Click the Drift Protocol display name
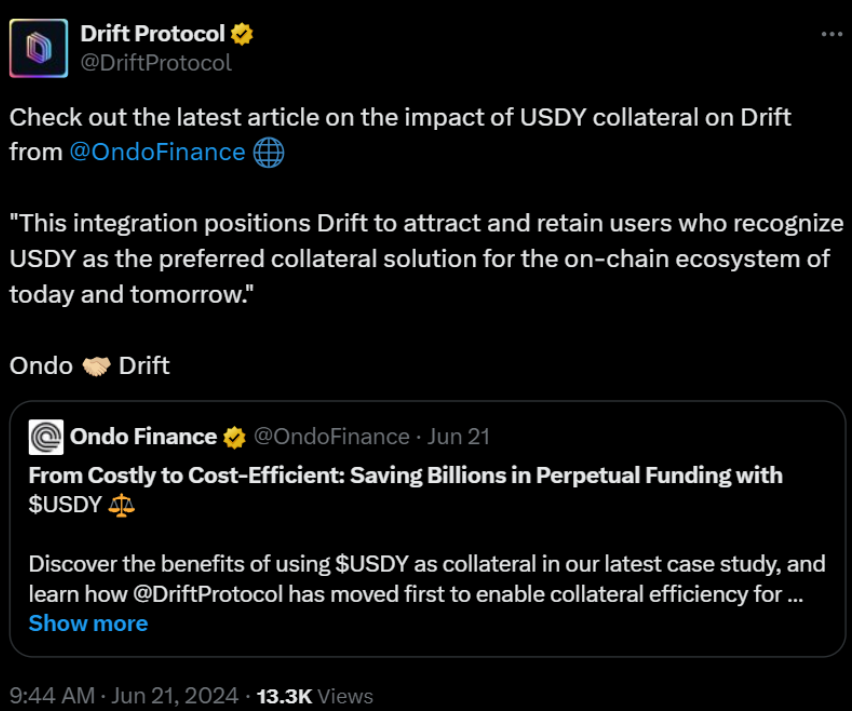The width and height of the screenshot is (852, 711). pos(153,34)
